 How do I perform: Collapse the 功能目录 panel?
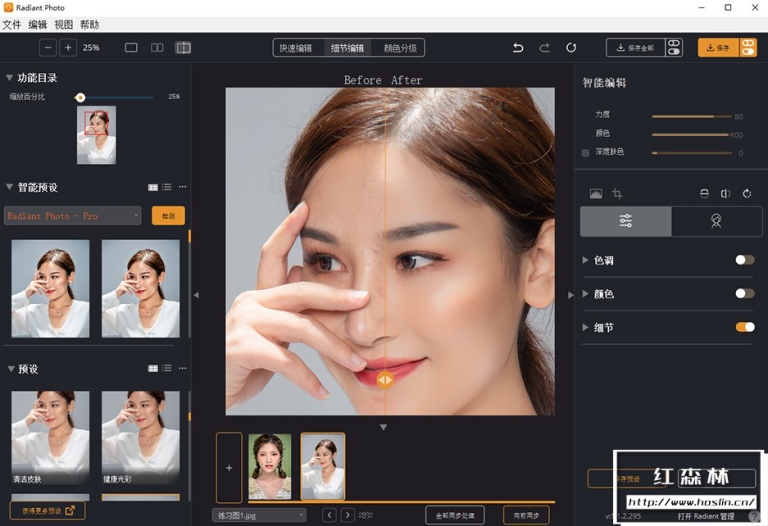(x=9, y=77)
